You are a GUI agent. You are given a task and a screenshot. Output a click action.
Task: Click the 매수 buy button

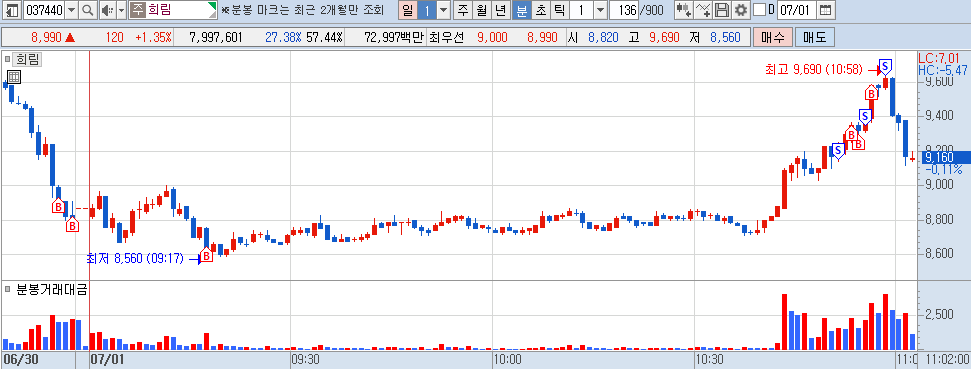[772, 37]
